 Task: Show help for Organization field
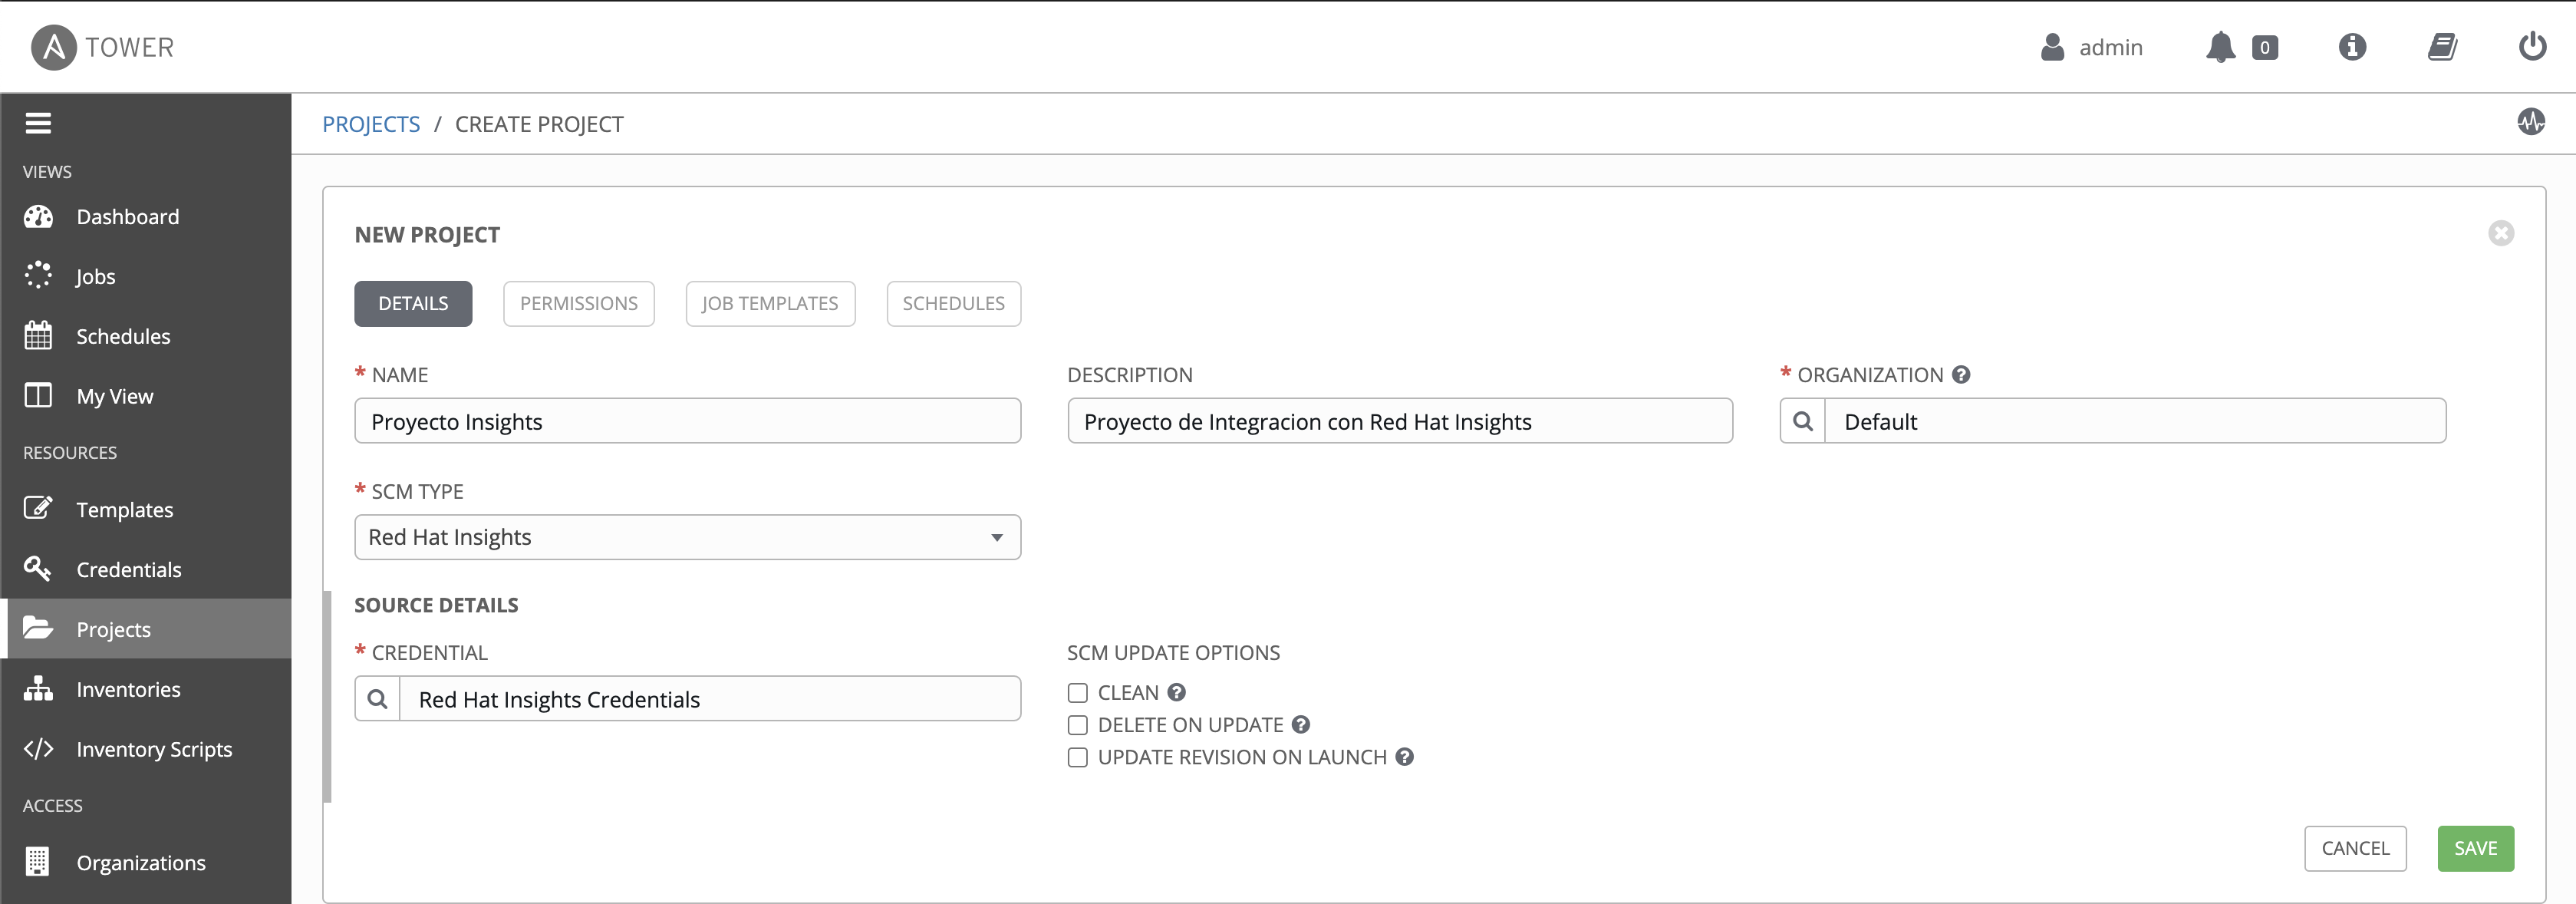pos(1961,374)
